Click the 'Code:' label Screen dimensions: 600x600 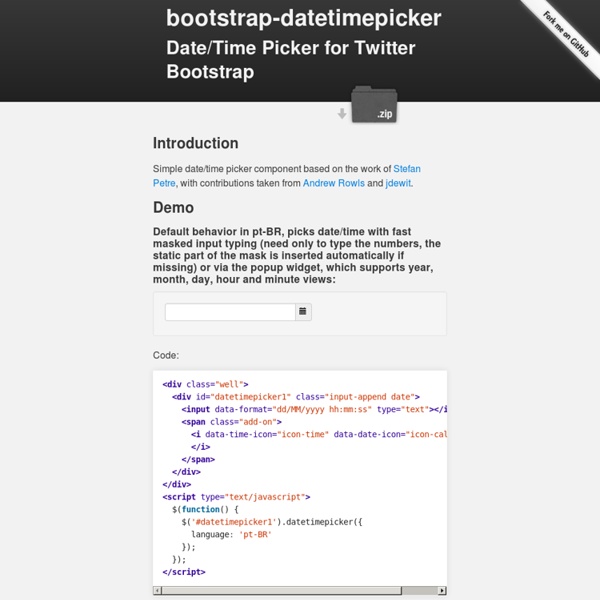[166, 355]
